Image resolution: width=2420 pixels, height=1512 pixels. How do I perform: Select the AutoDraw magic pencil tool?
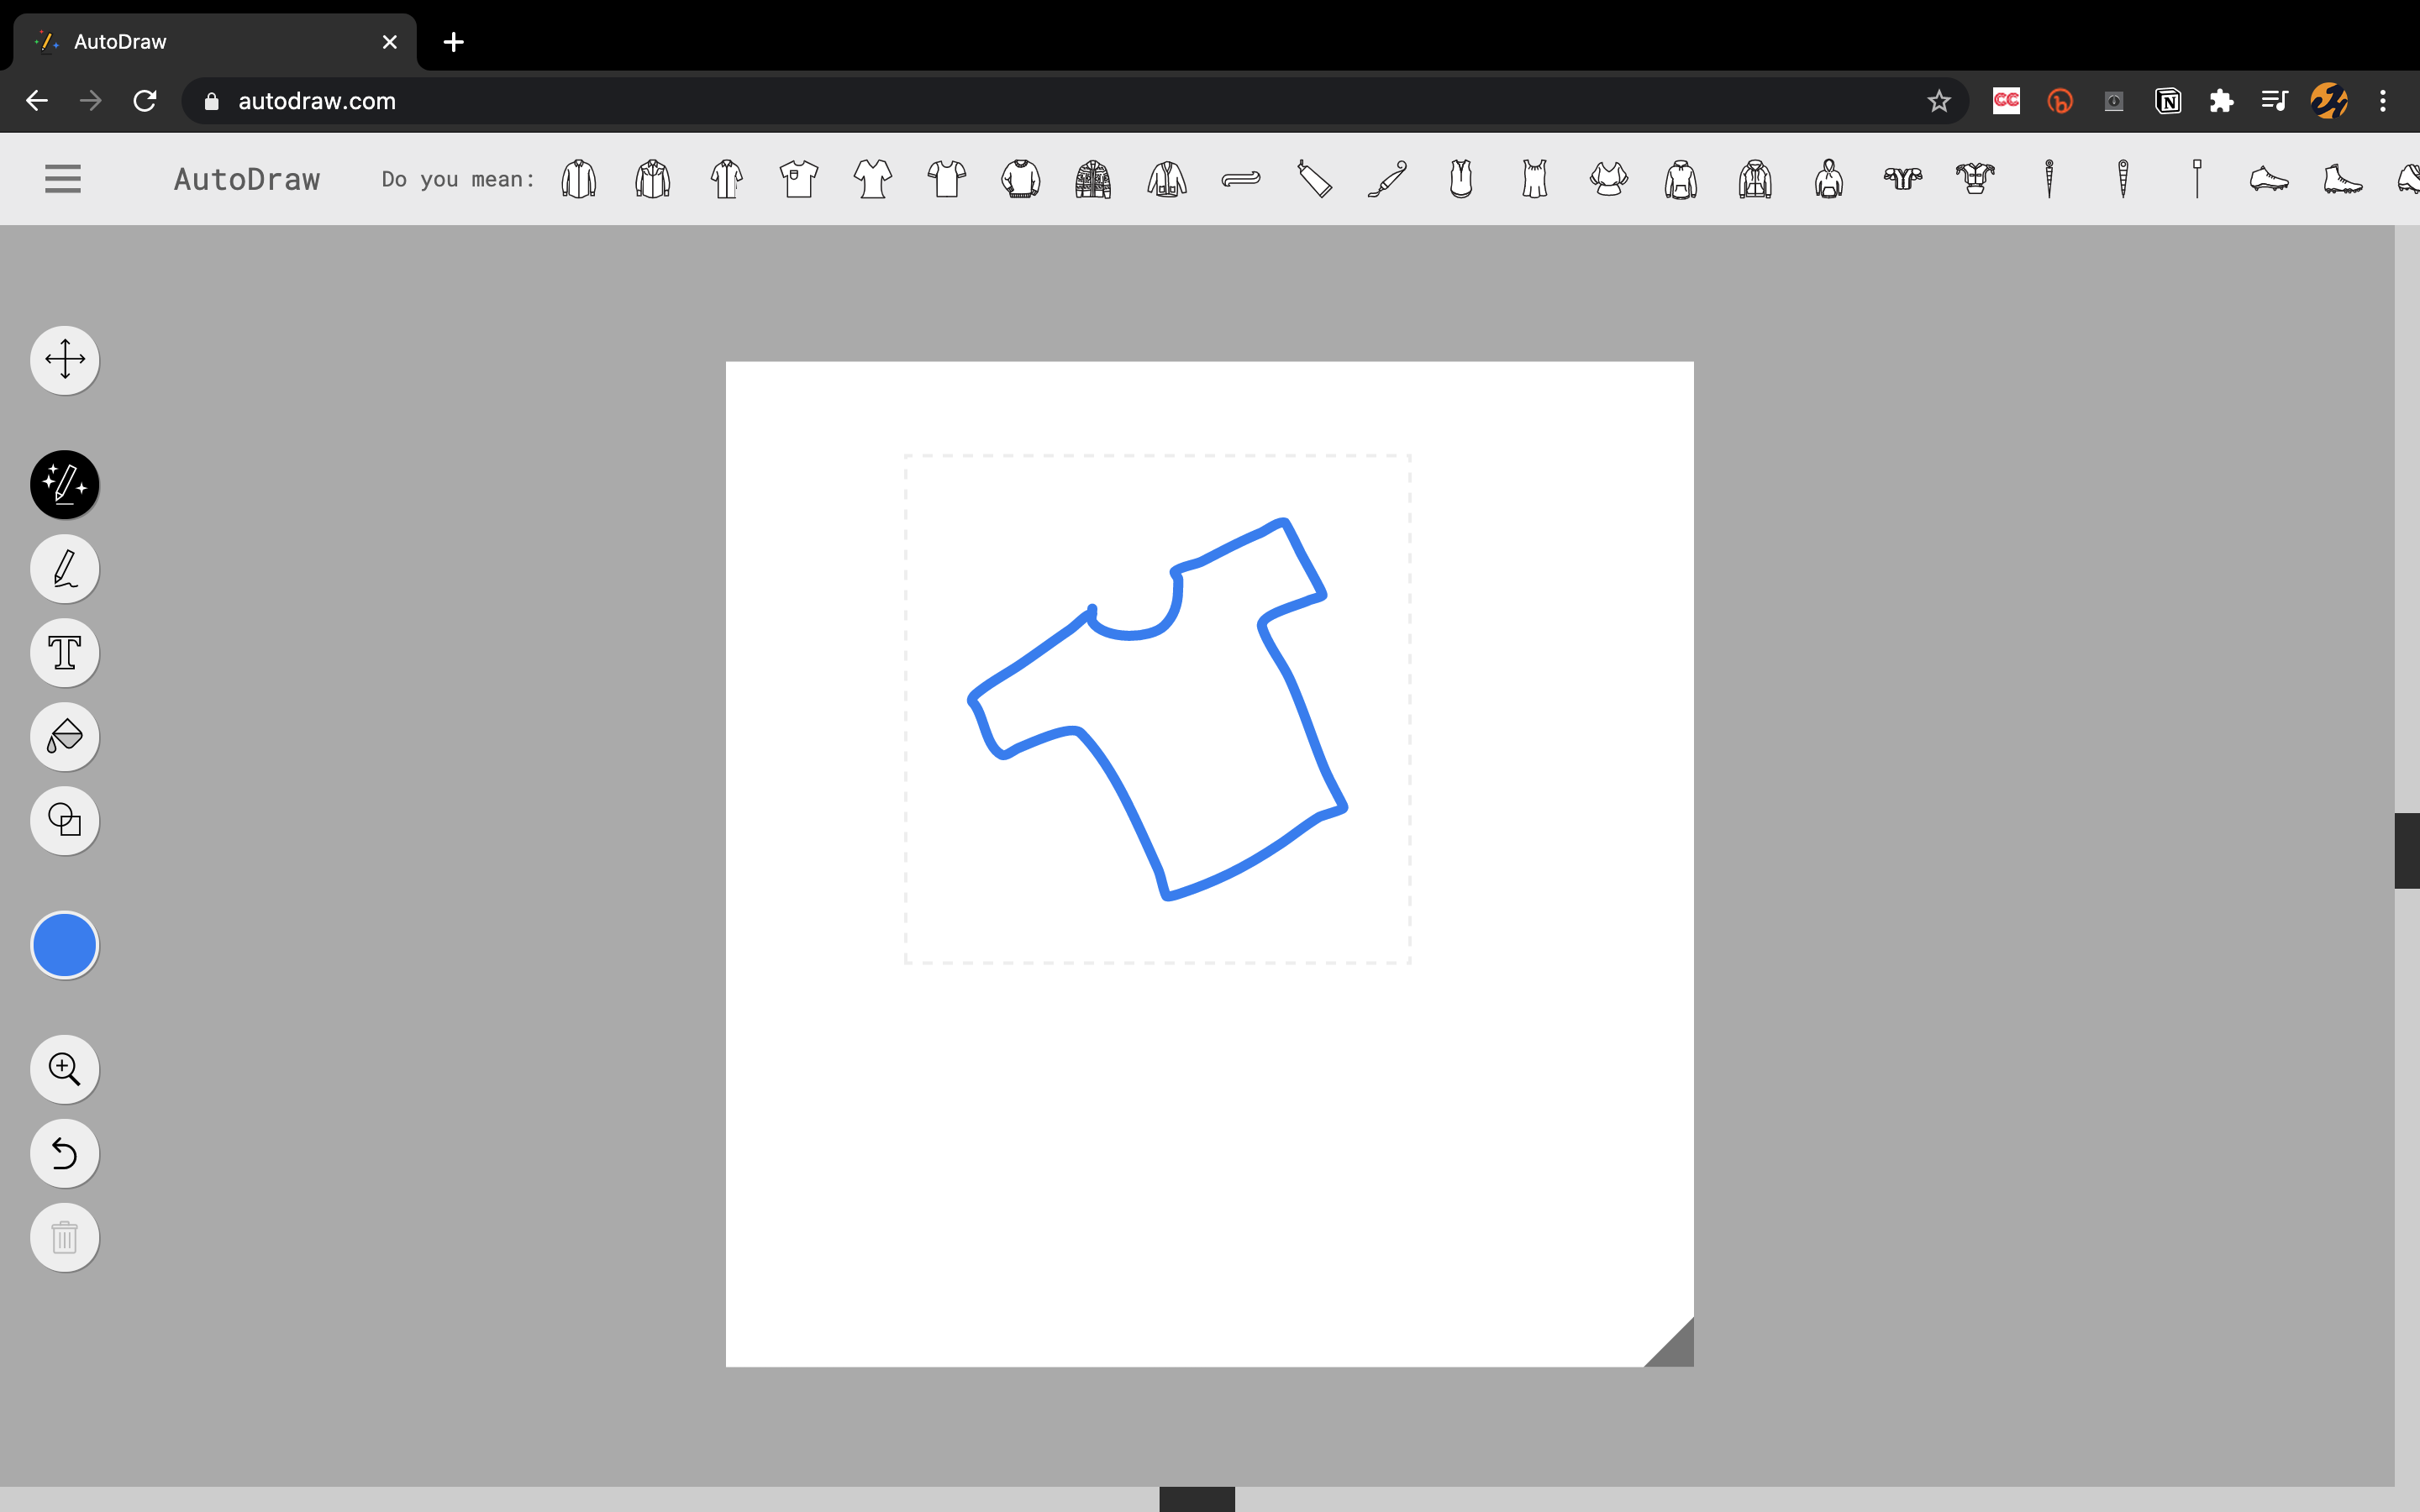tap(65, 485)
